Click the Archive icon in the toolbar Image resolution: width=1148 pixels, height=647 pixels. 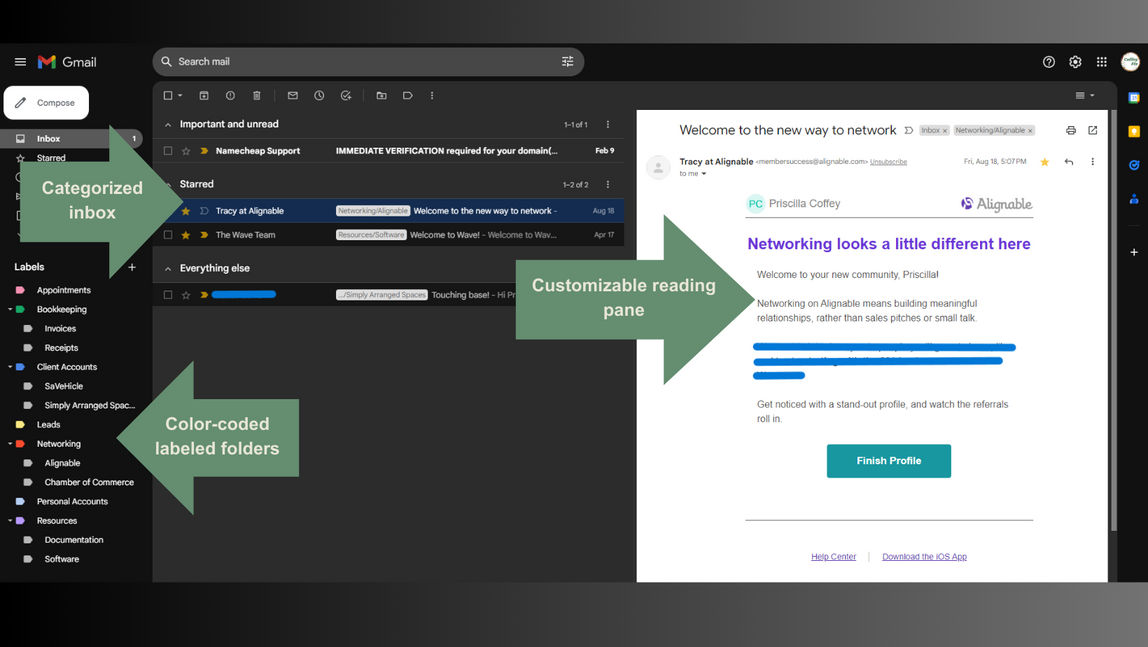click(x=204, y=96)
